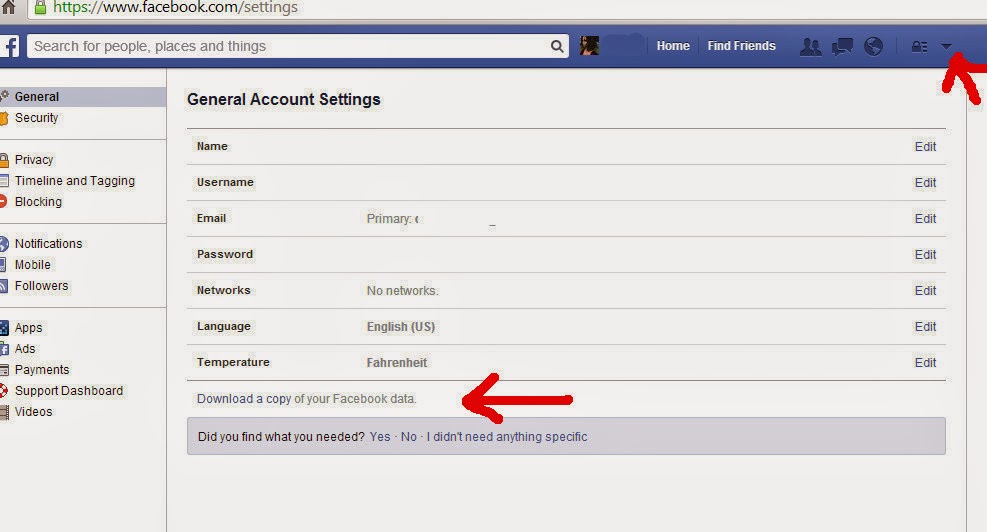Click the red Blocking sidebar icon
987x532 pixels.
click(3, 201)
